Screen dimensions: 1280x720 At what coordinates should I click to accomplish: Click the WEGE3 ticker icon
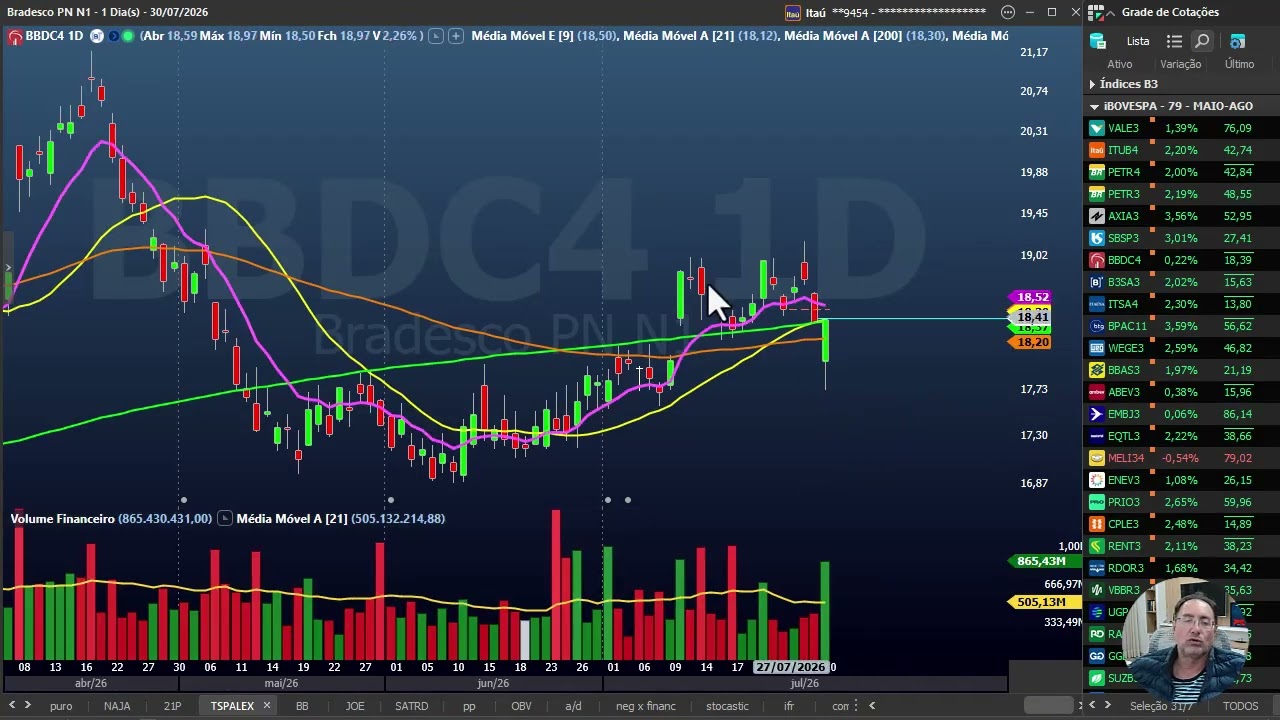point(1097,348)
